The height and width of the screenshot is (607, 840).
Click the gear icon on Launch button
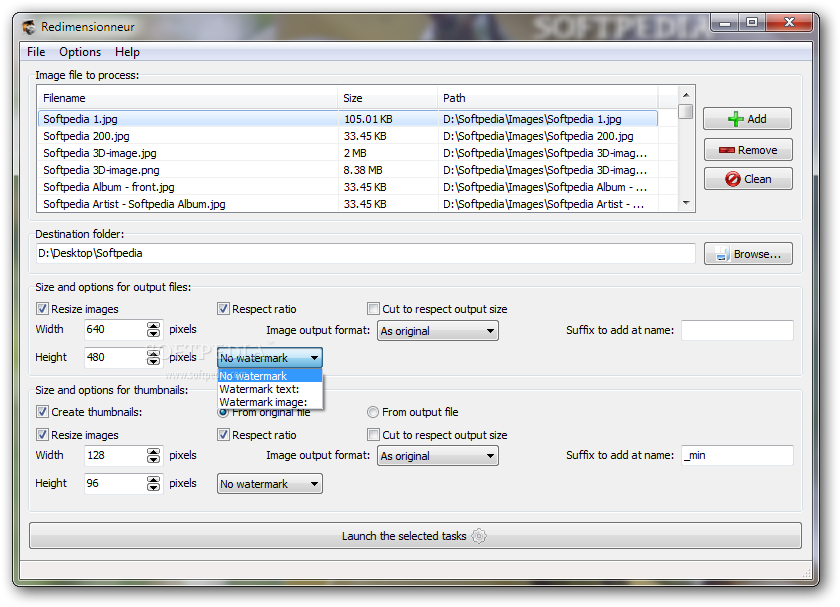tap(479, 536)
